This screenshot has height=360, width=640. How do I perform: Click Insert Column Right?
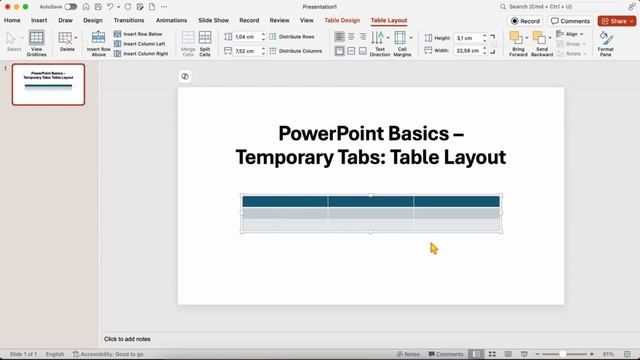141,53
